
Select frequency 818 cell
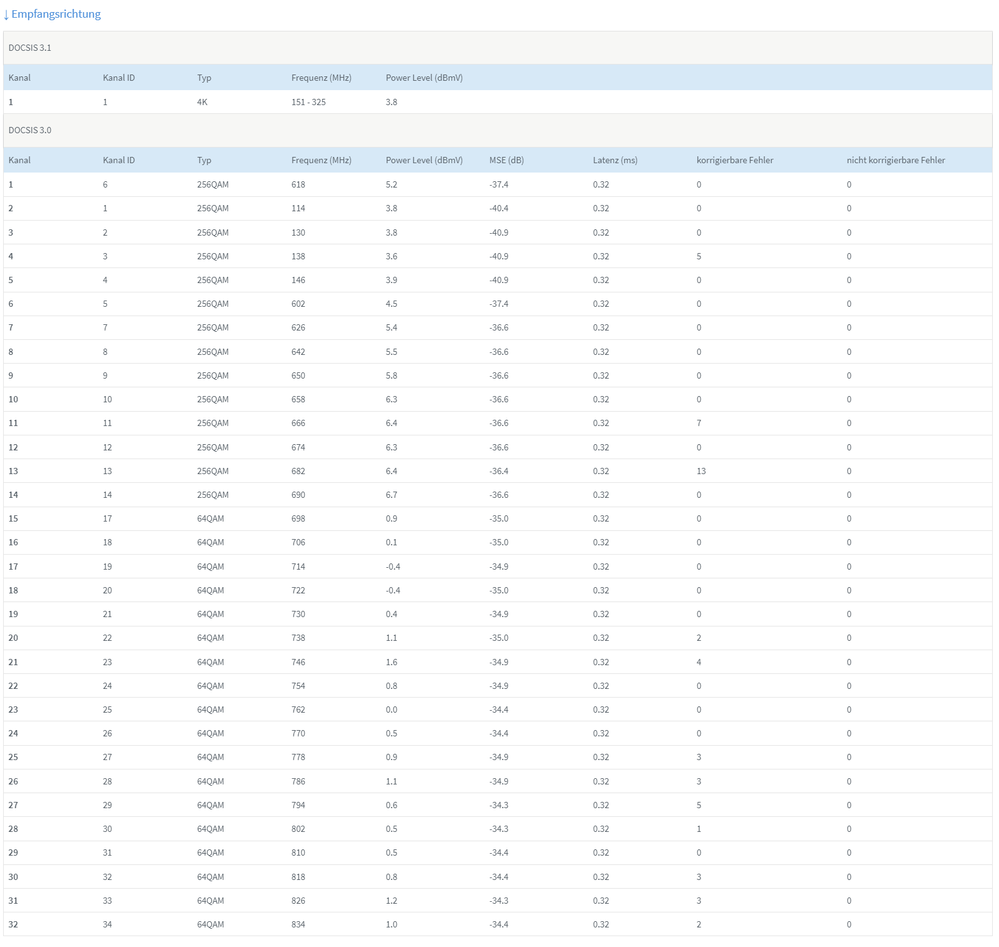coord(298,877)
